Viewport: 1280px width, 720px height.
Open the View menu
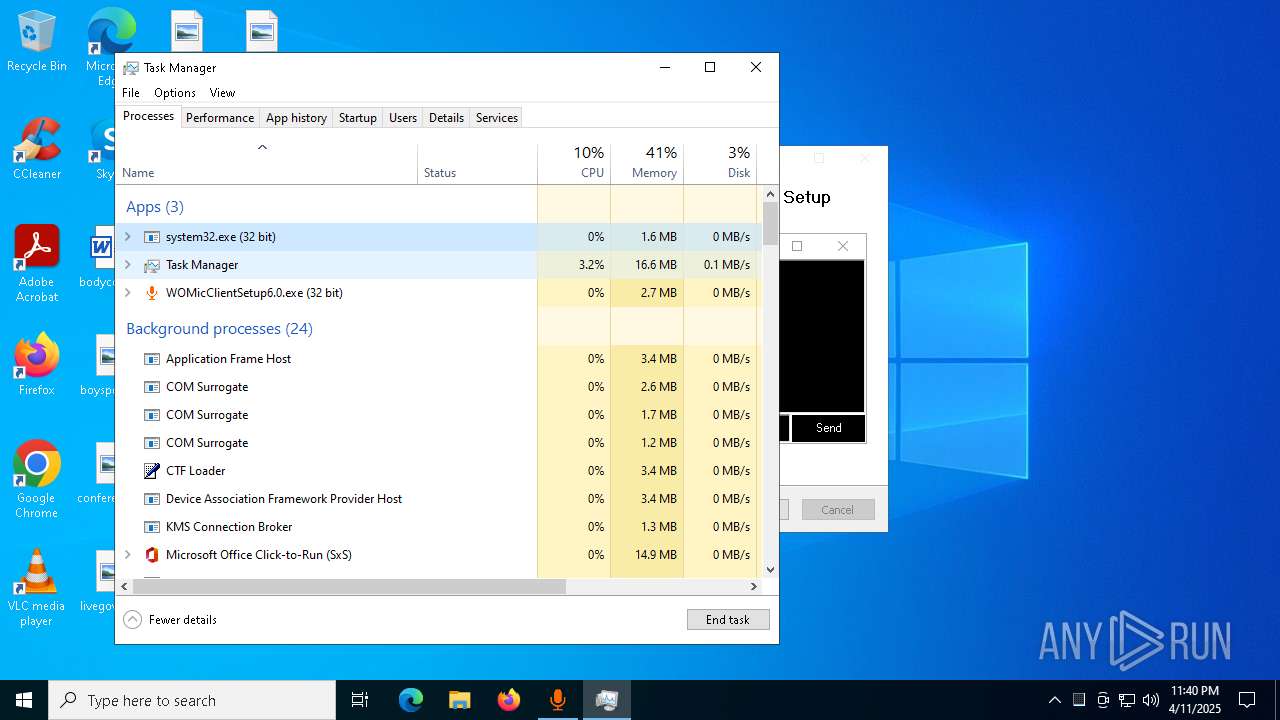222,93
